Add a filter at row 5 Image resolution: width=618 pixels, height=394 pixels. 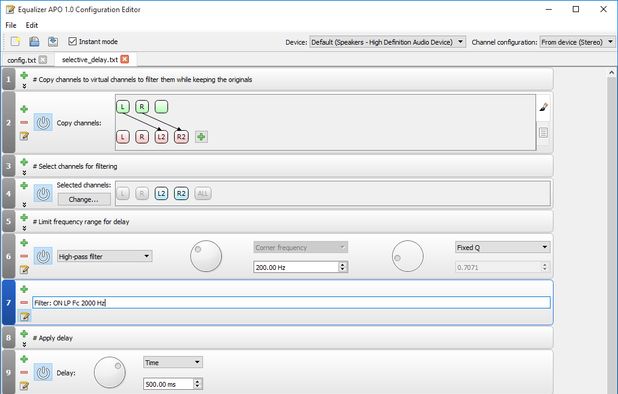(x=24, y=217)
